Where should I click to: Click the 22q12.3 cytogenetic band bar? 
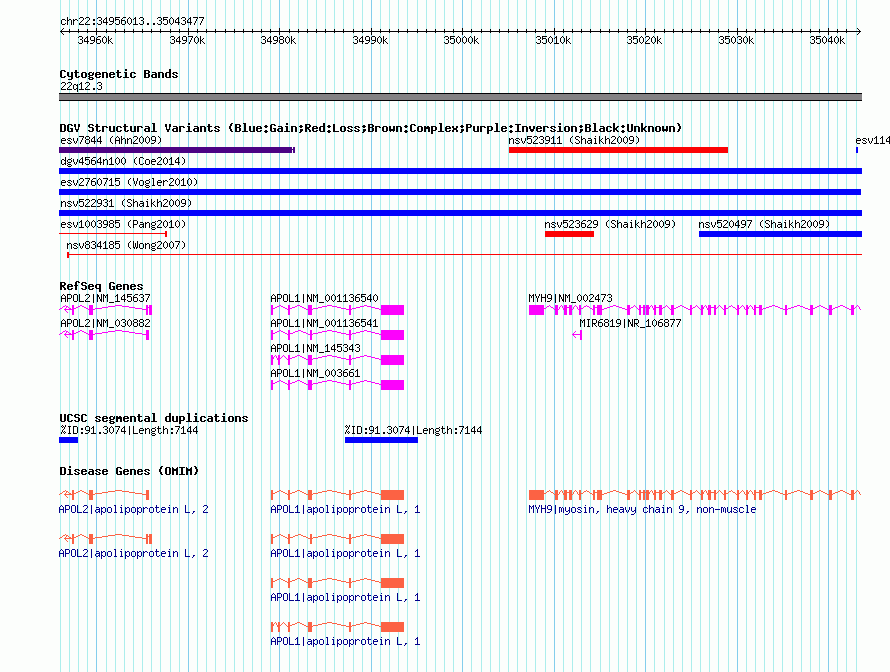click(x=460, y=97)
